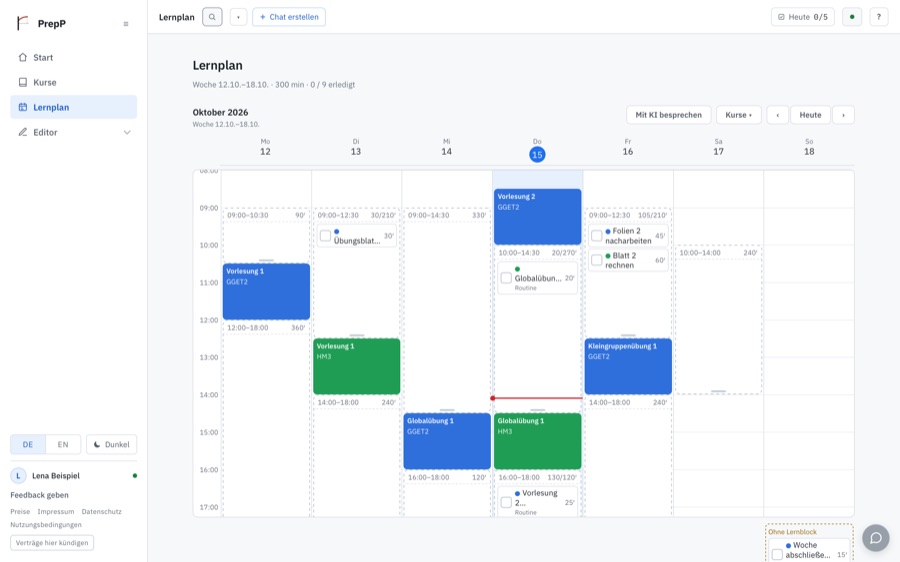
Task: Click the Lena Beispiel user avatar
Action: click(18, 475)
